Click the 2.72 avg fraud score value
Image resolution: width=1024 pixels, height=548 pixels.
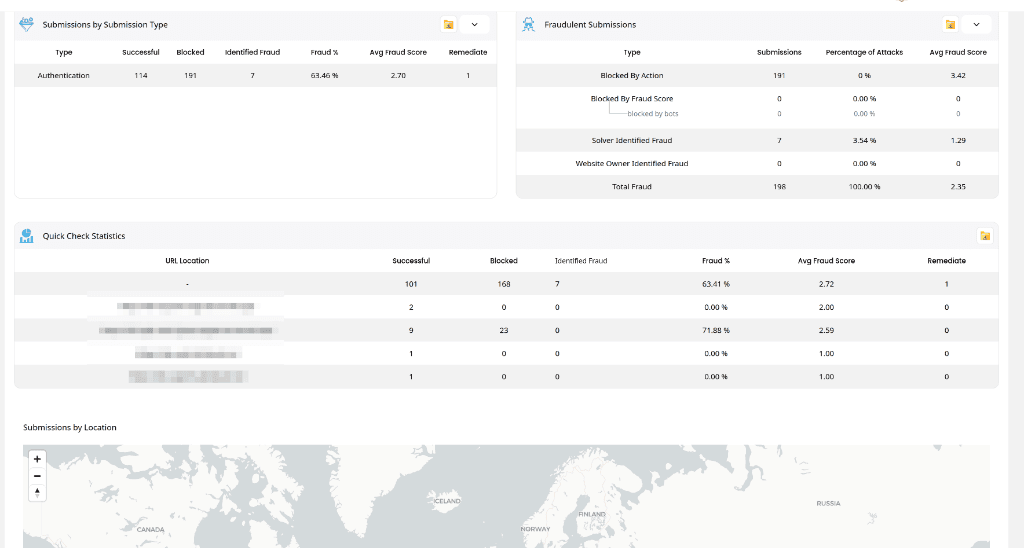coord(826,284)
